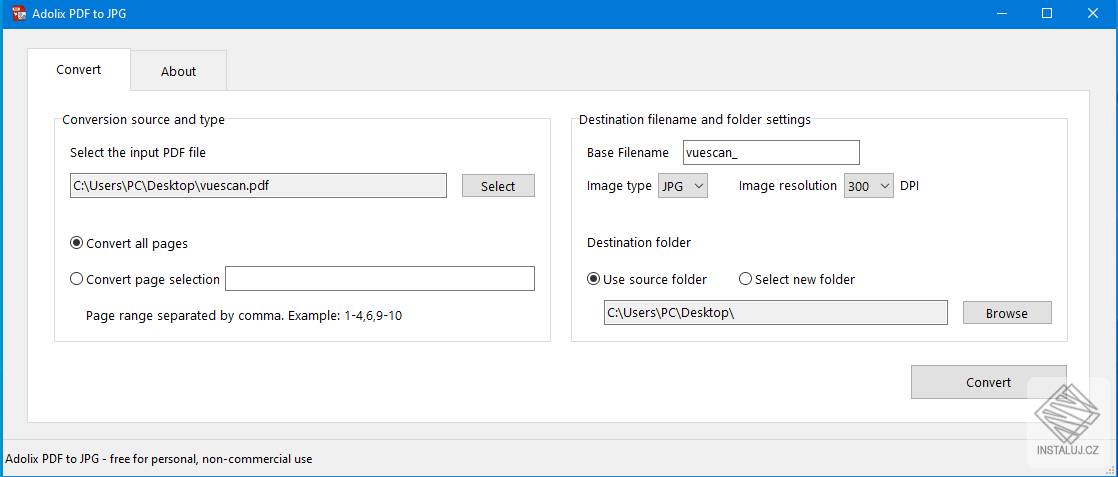Image resolution: width=1118 pixels, height=477 pixels.
Task: Click the destination folder path field
Action: click(x=776, y=313)
